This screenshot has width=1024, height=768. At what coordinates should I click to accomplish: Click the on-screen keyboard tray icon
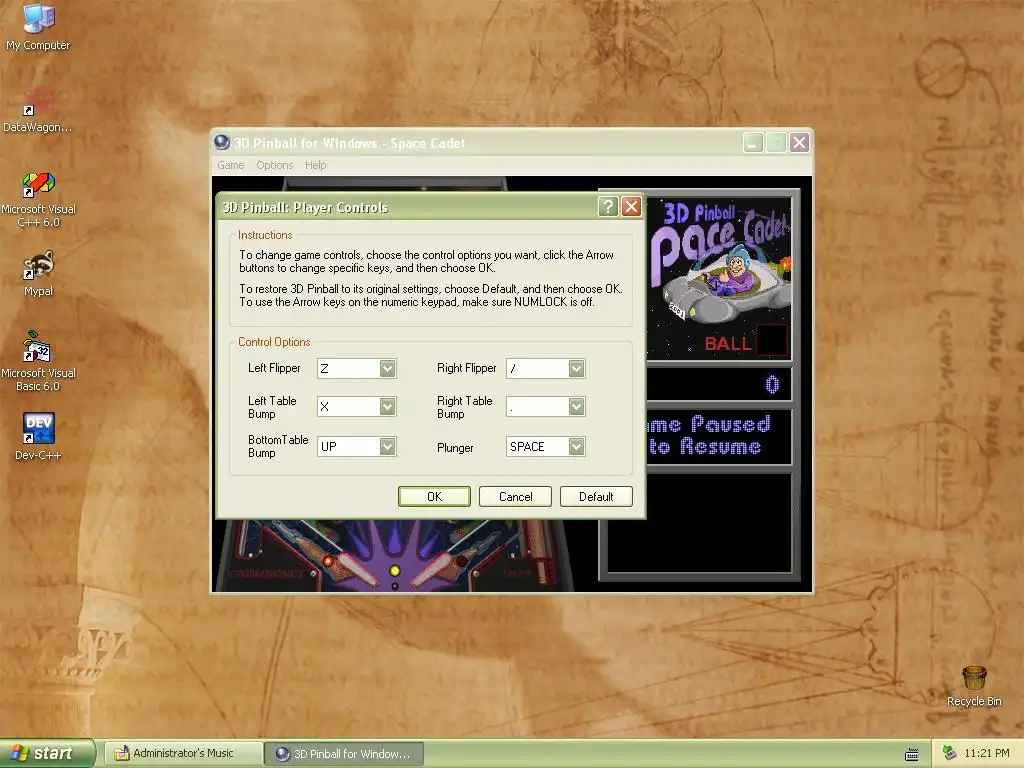pos(912,754)
